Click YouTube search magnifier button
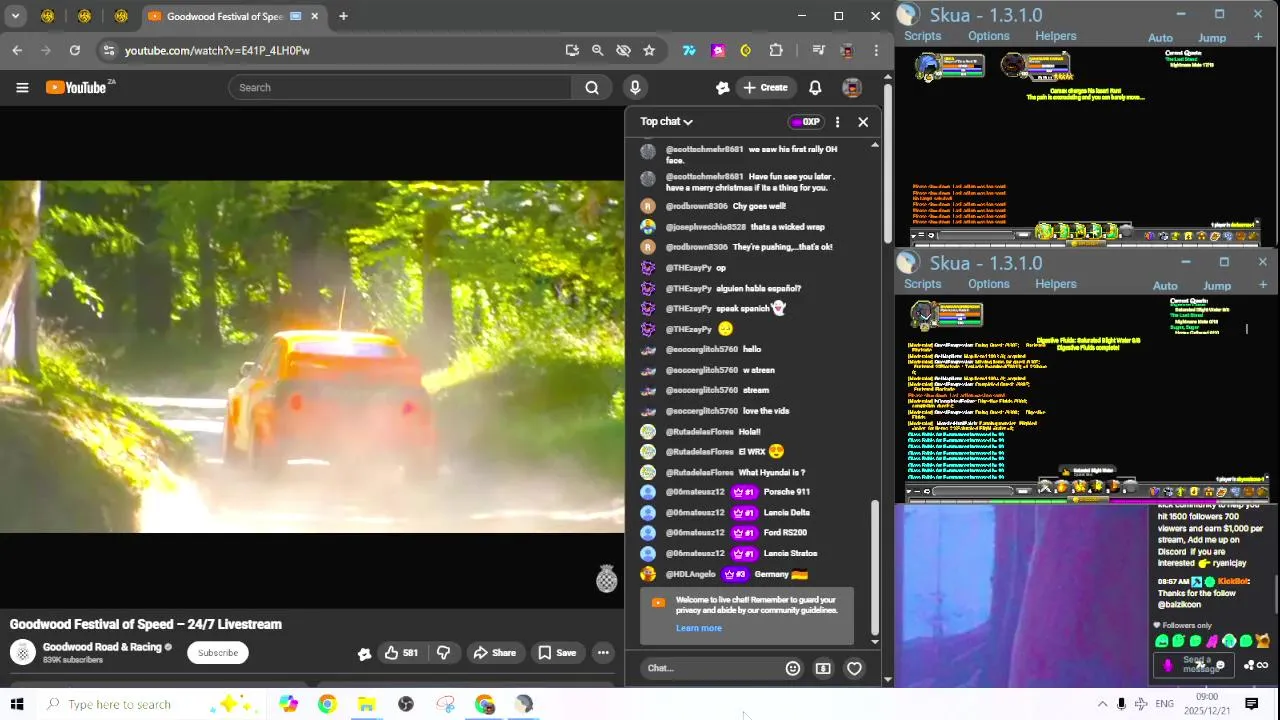 [x=592, y=87]
